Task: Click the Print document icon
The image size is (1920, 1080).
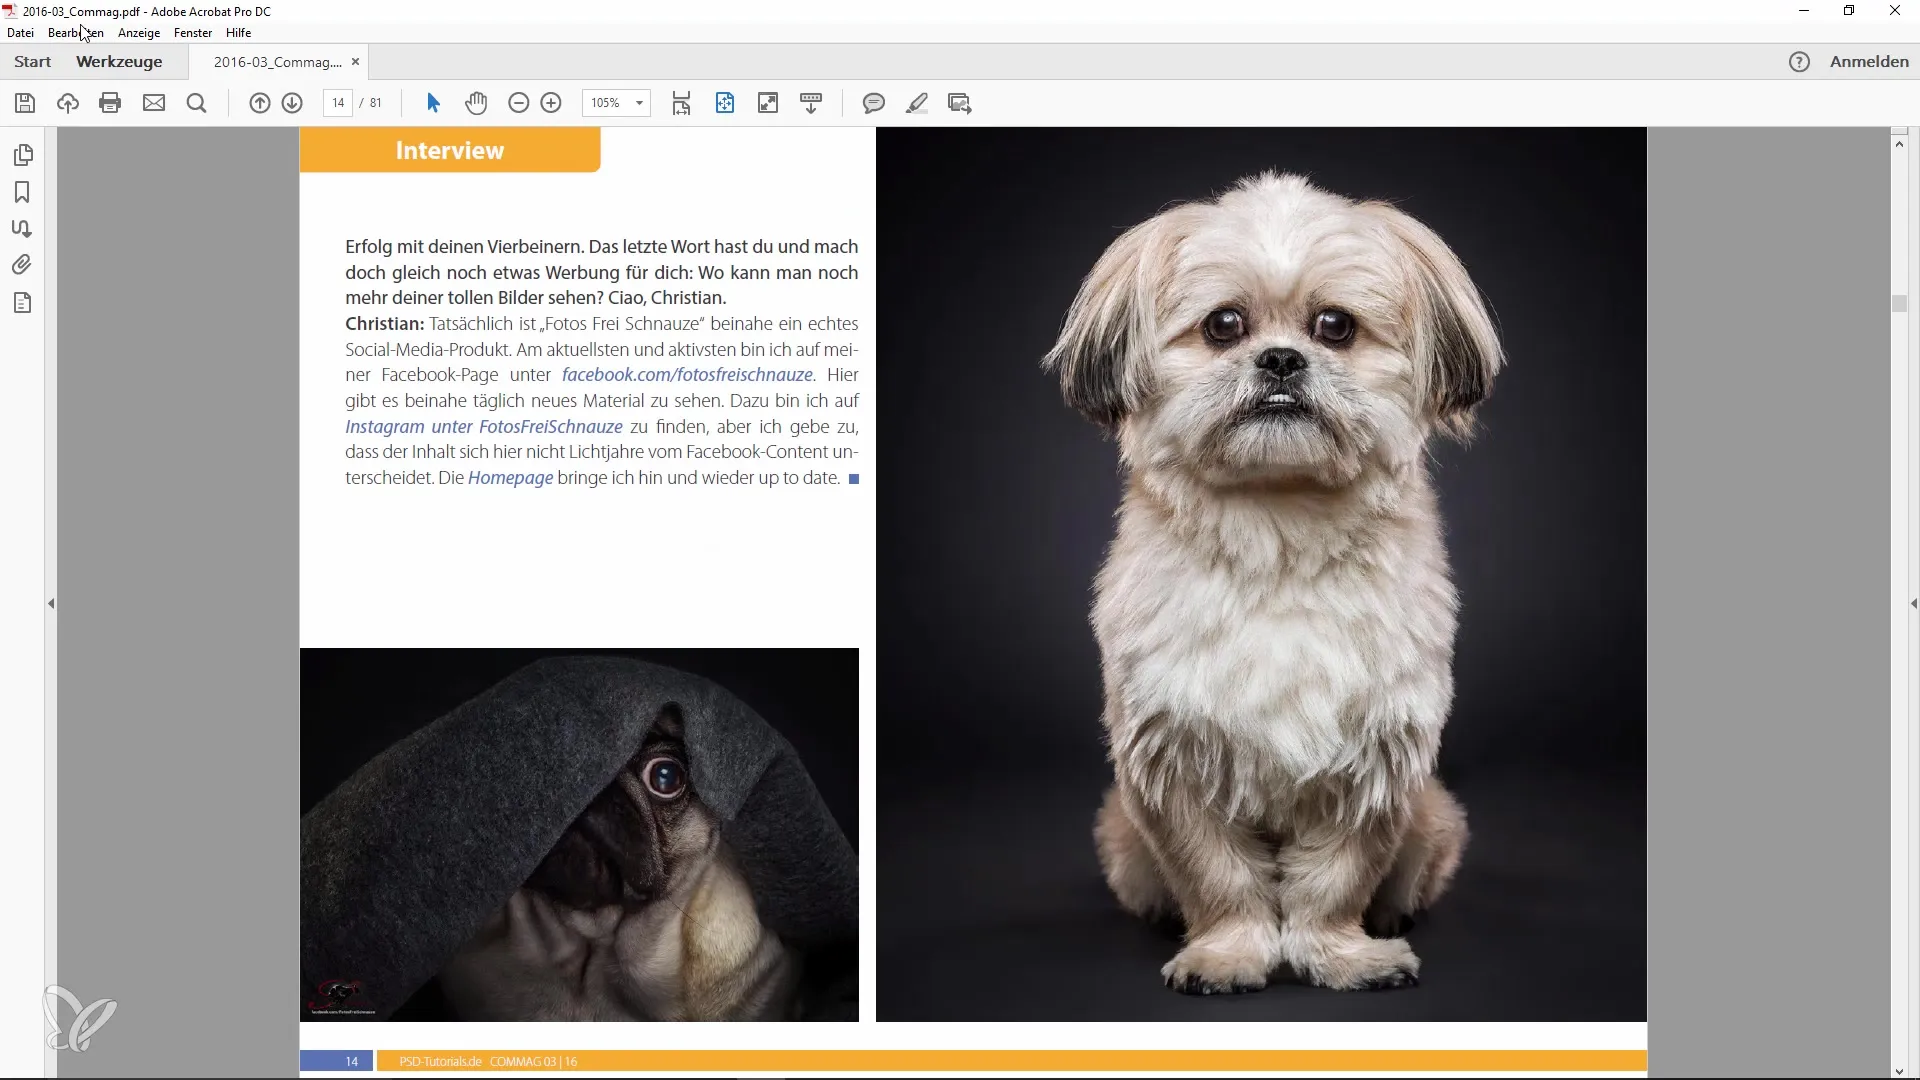Action: click(x=109, y=103)
